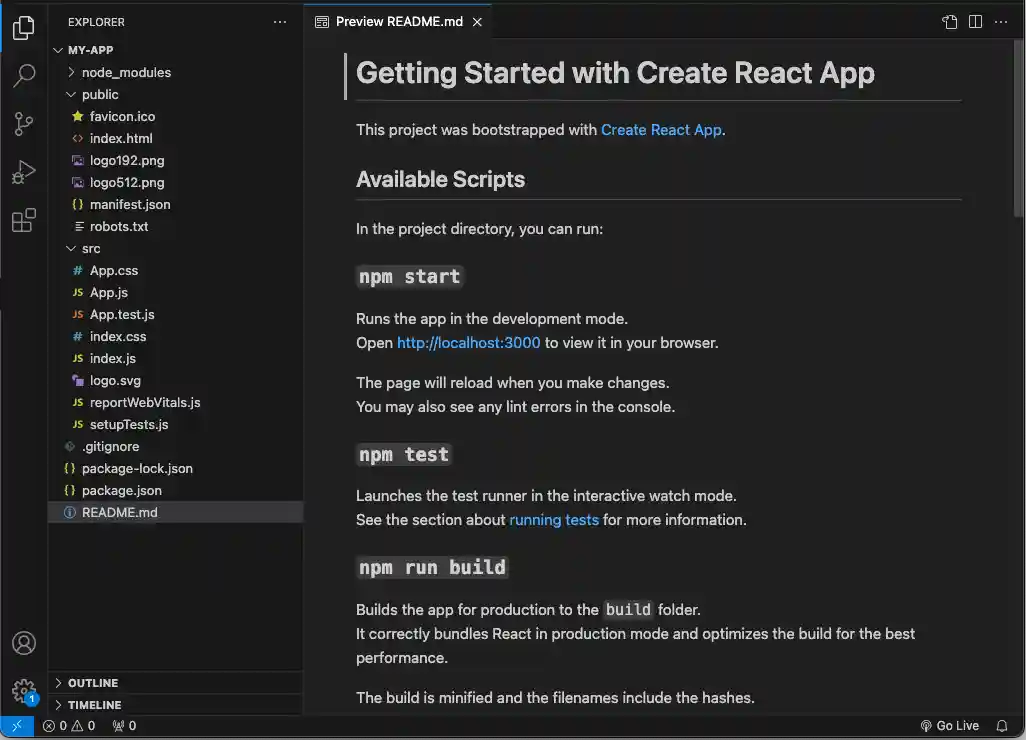
Task: Open the Run and Debug view
Action: click(24, 172)
